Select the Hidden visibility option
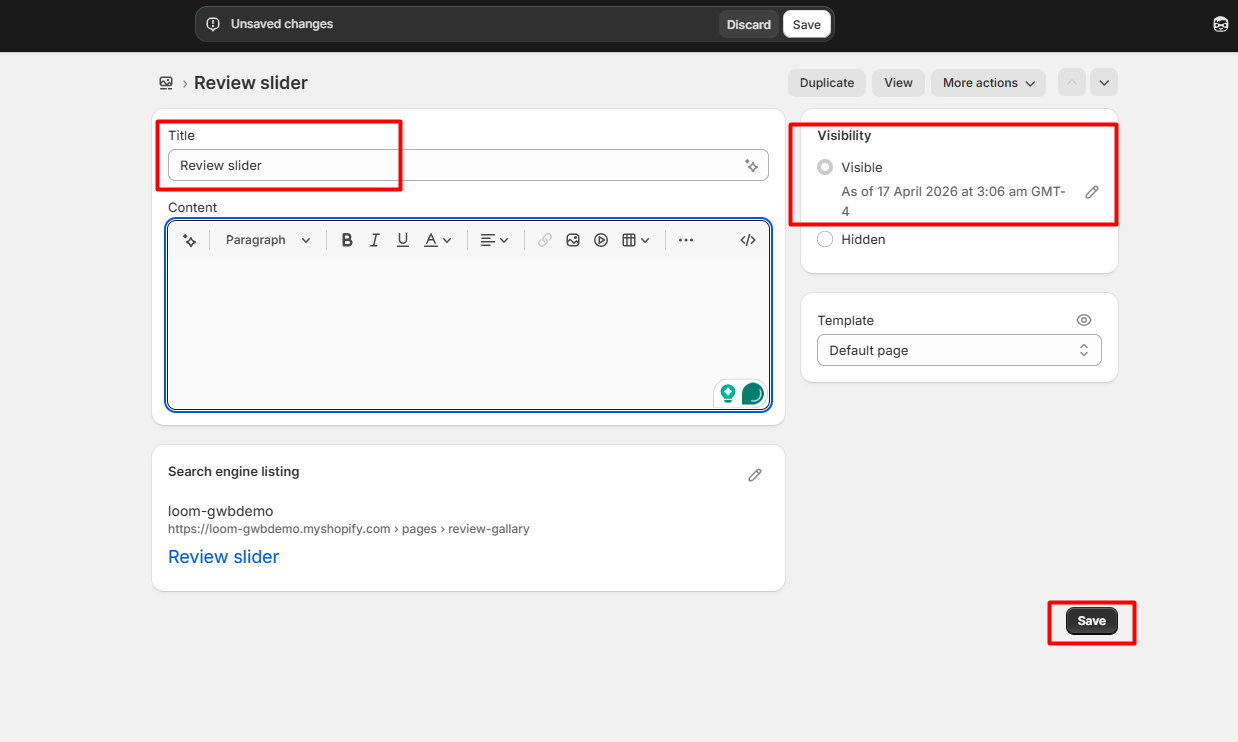 tap(825, 239)
